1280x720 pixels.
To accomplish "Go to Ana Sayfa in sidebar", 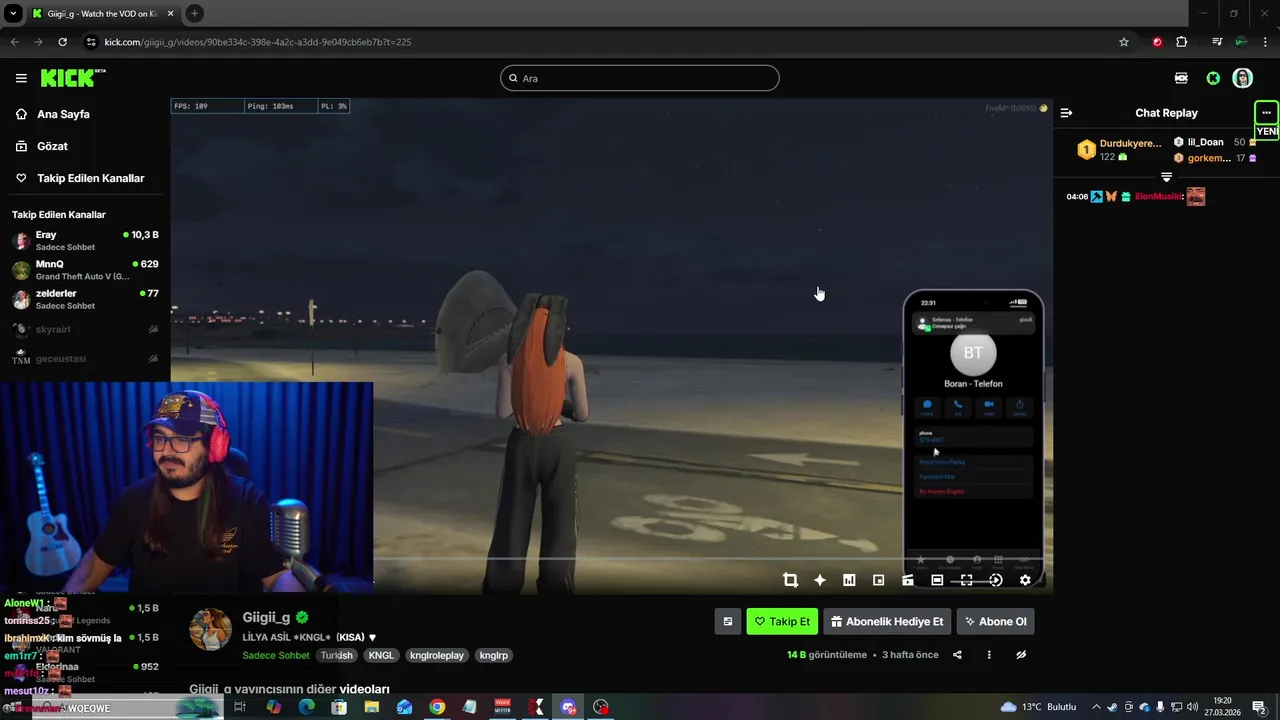I will point(63,114).
